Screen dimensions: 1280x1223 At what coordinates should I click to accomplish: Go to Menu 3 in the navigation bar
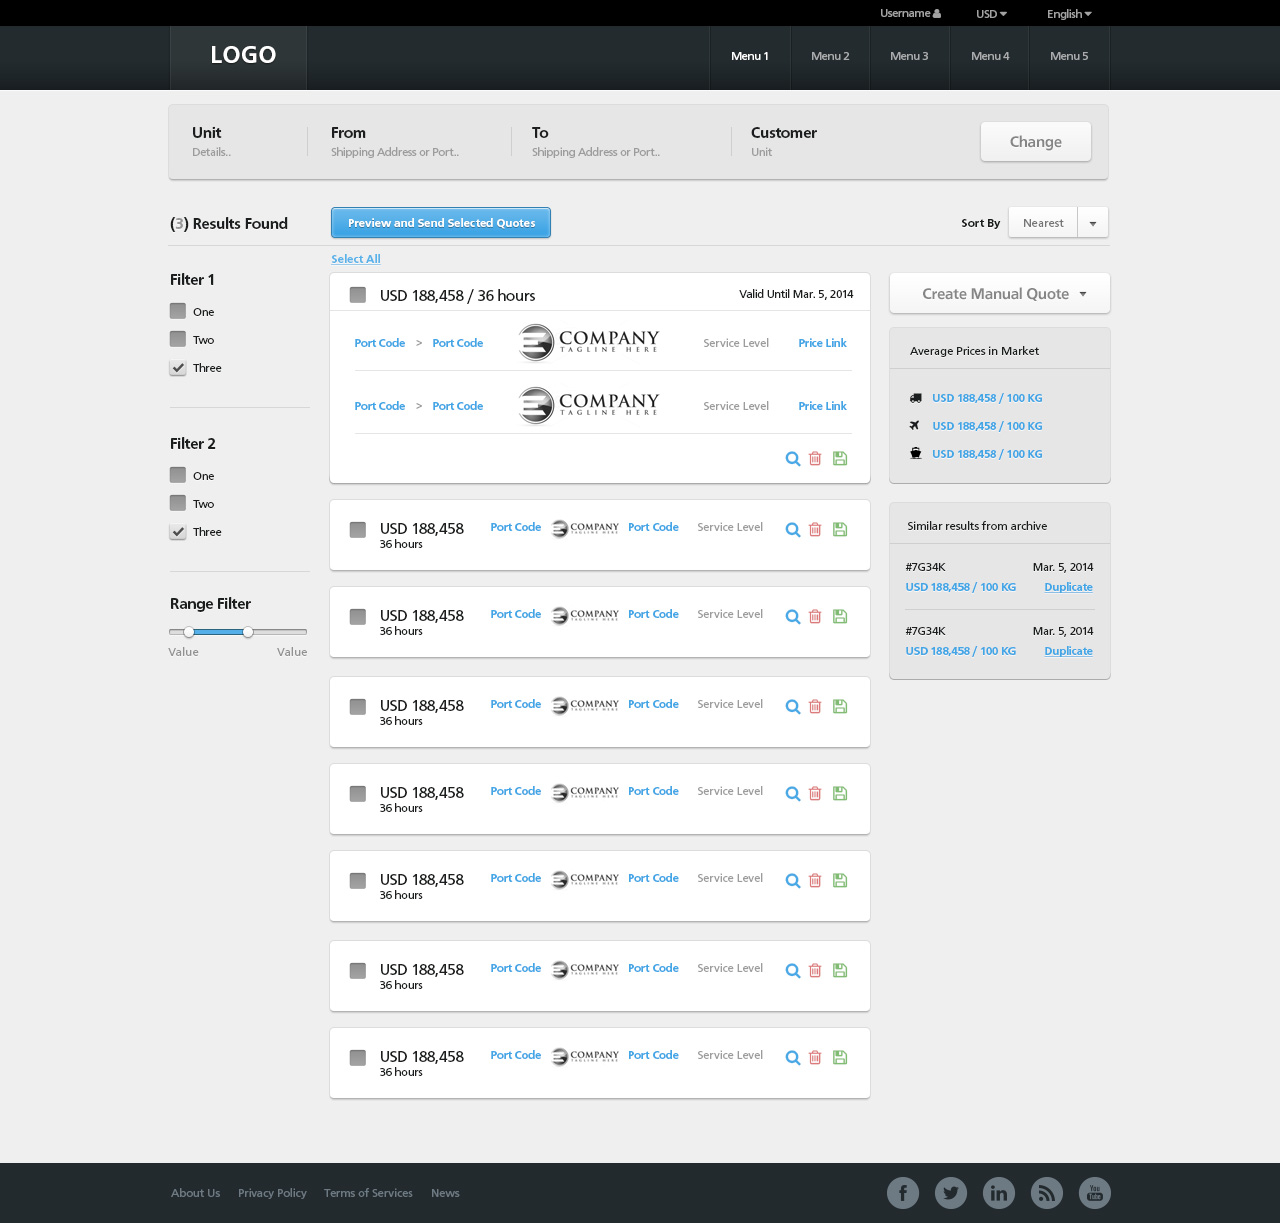coord(909,57)
